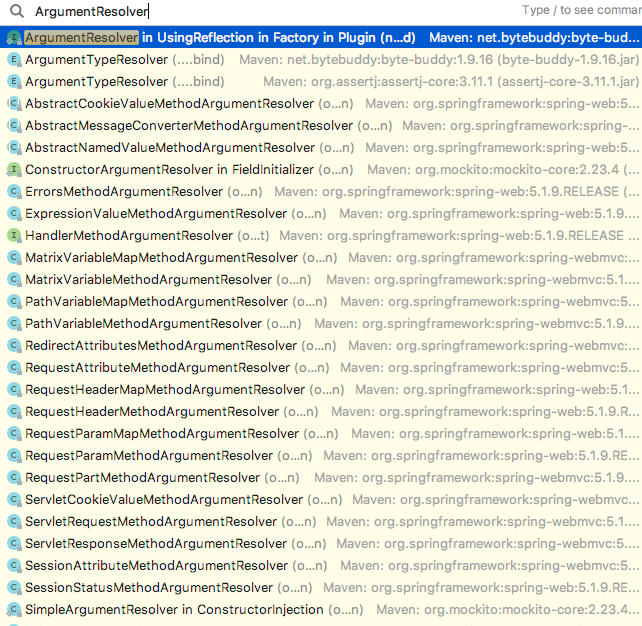
Task: Open AbstractNamedValueMethodArgumentResolver result
Action: pos(321,147)
